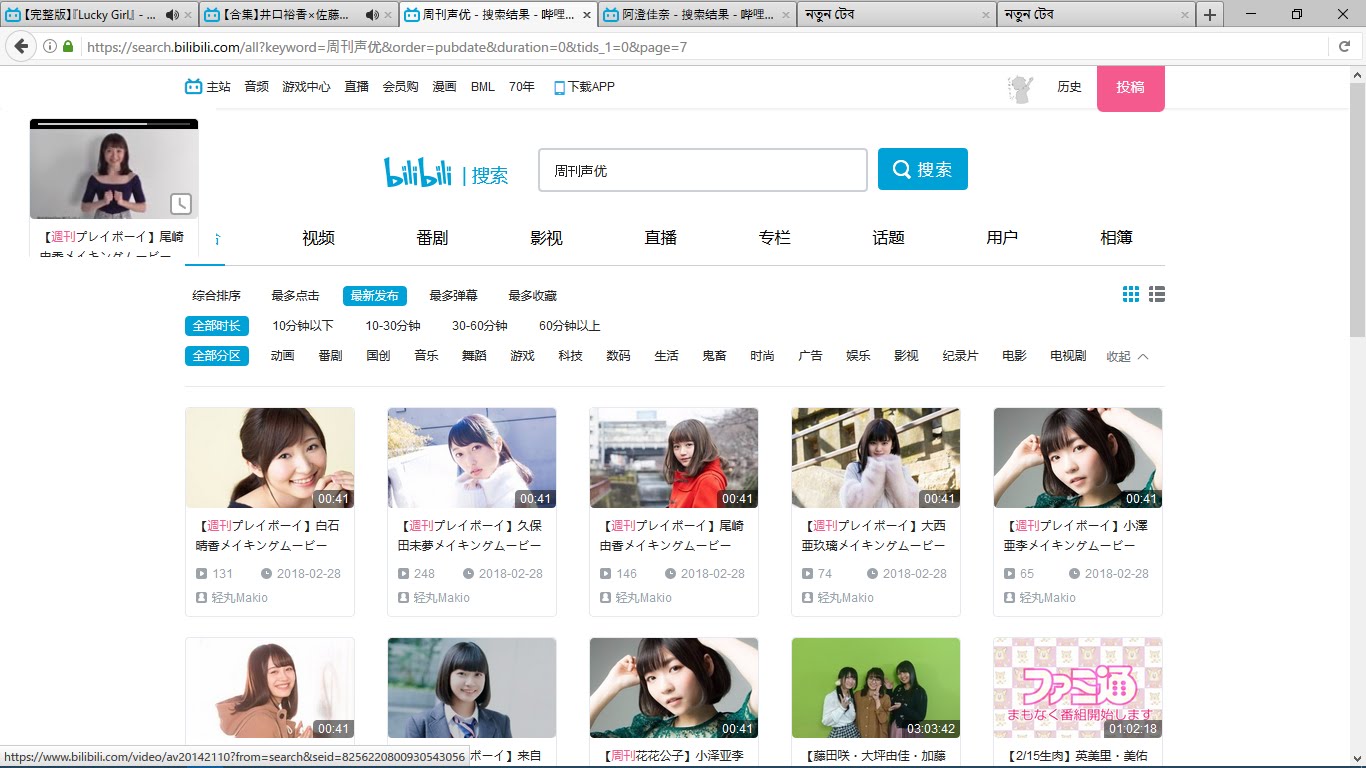Open the ファミ通 live stream thumbnail
Screen dimensions: 1366x768
coord(1078,688)
